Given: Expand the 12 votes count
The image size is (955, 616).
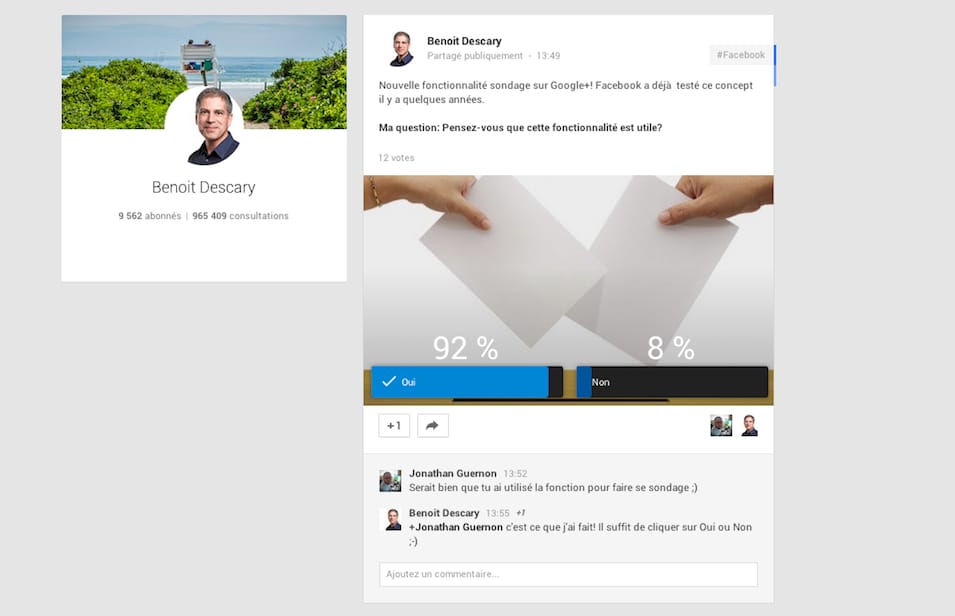Looking at the screenshot, I should (x=395, y=157).
